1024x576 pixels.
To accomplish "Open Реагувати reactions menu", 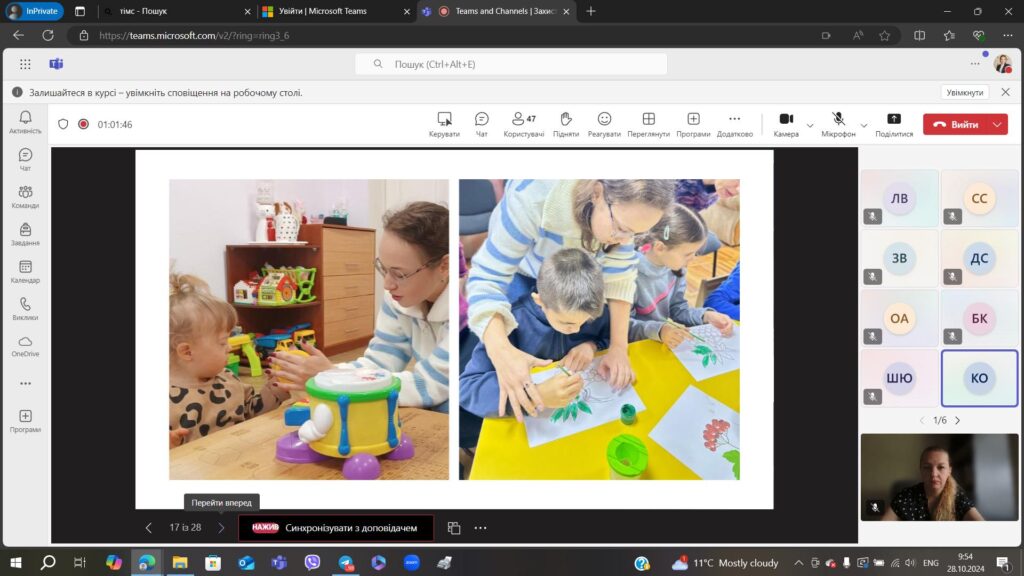I will pos(604,124).
